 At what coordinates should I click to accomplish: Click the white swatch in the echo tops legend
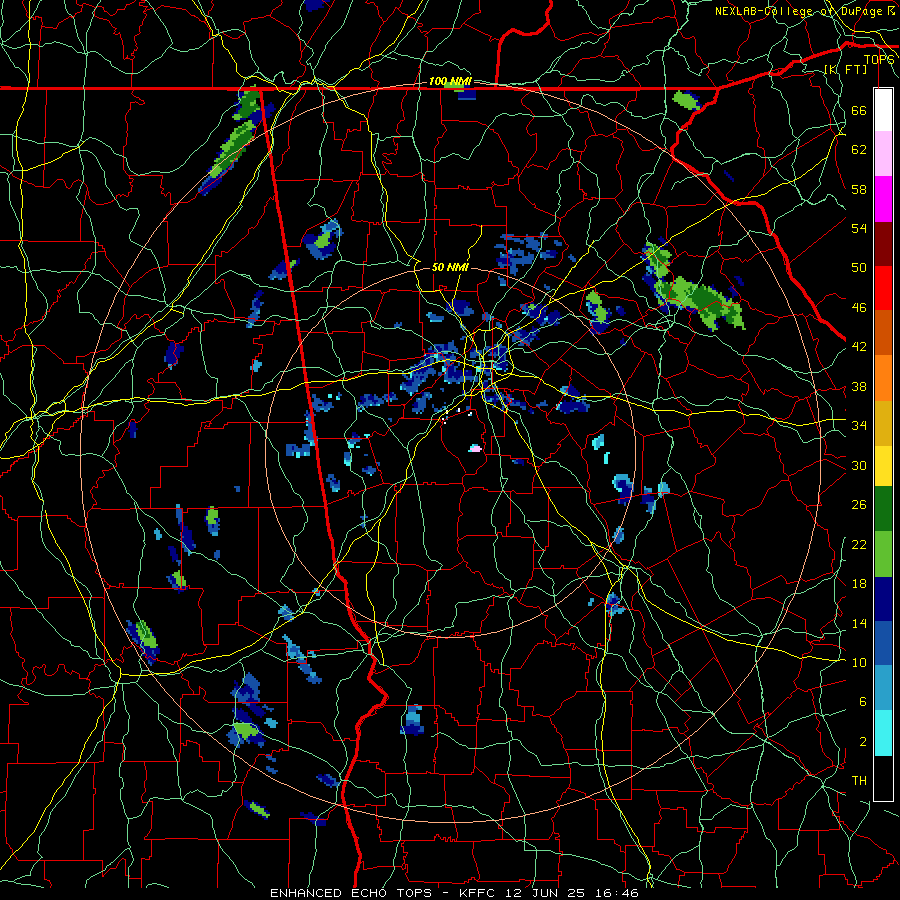click(883, 110)
